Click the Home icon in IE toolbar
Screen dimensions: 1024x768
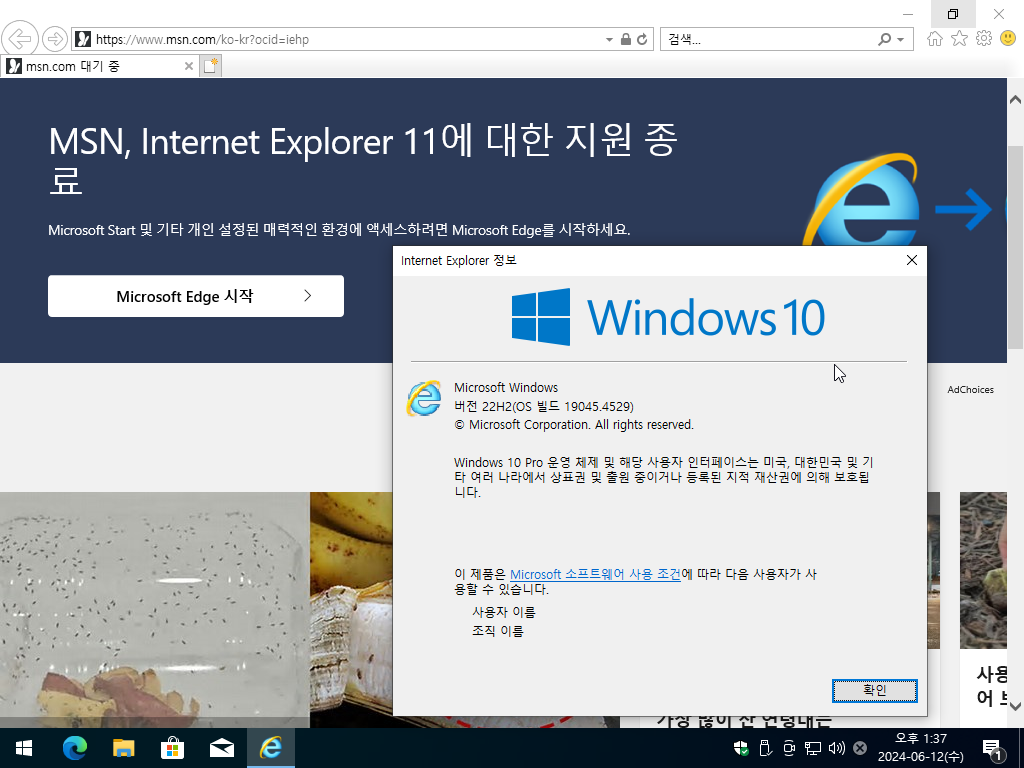point(935,39)
